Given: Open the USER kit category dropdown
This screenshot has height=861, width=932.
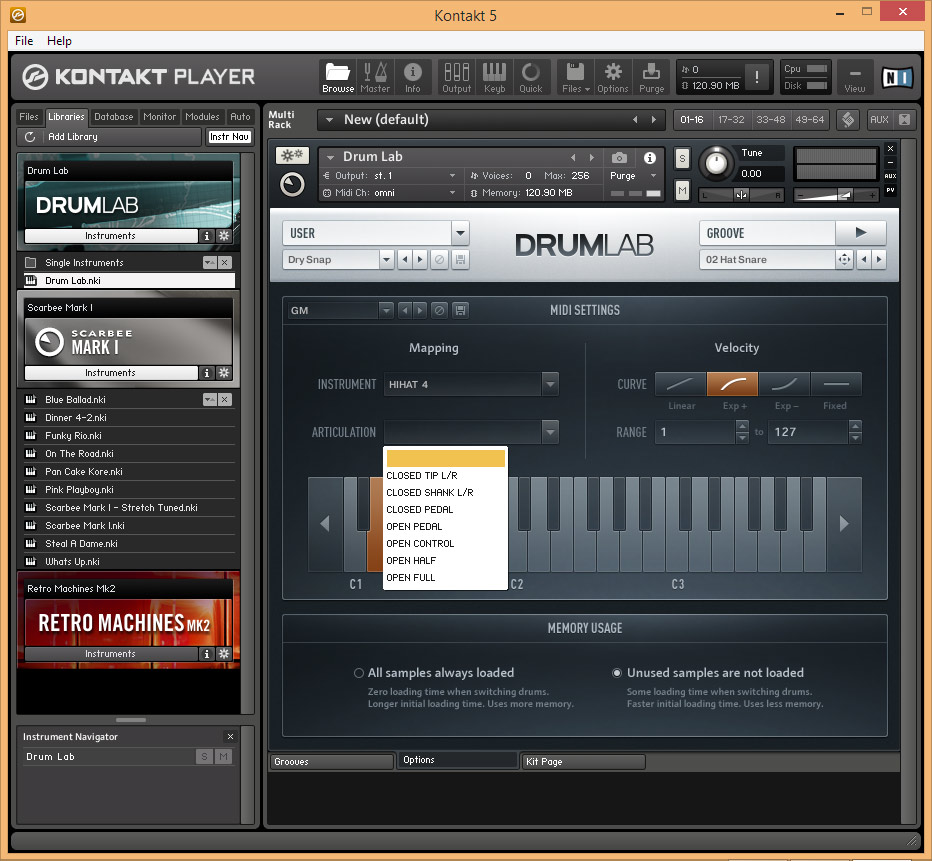Looking at the screenshot, I should 460,233.
